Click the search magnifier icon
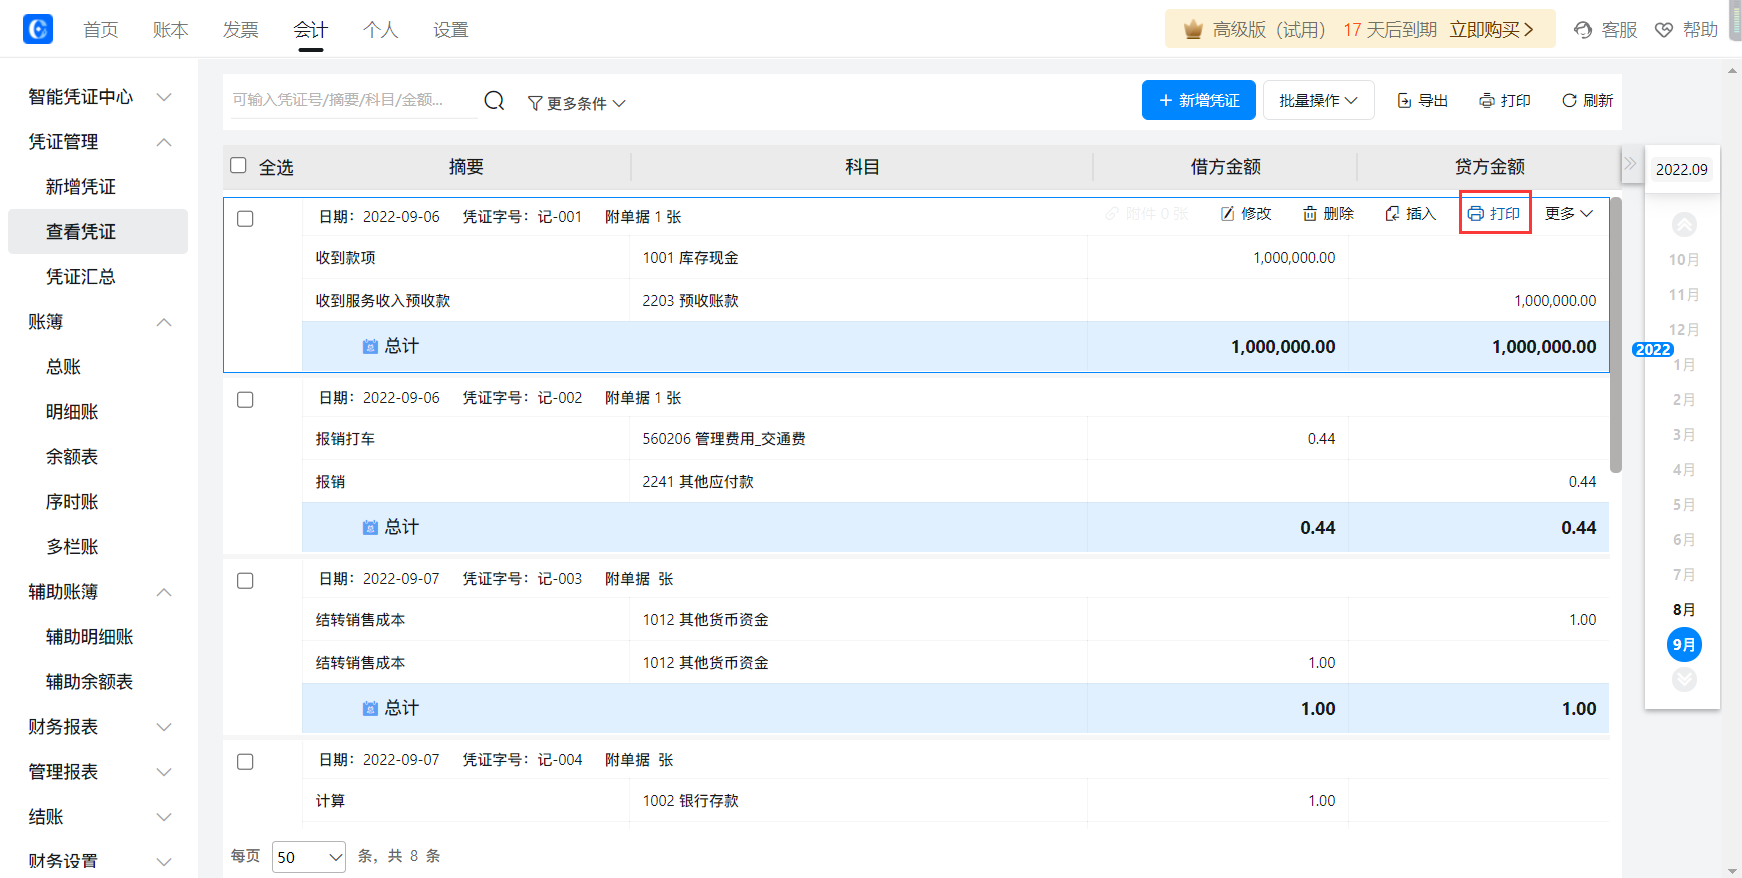Screen dimensions: 1742x878 (494, 100)
